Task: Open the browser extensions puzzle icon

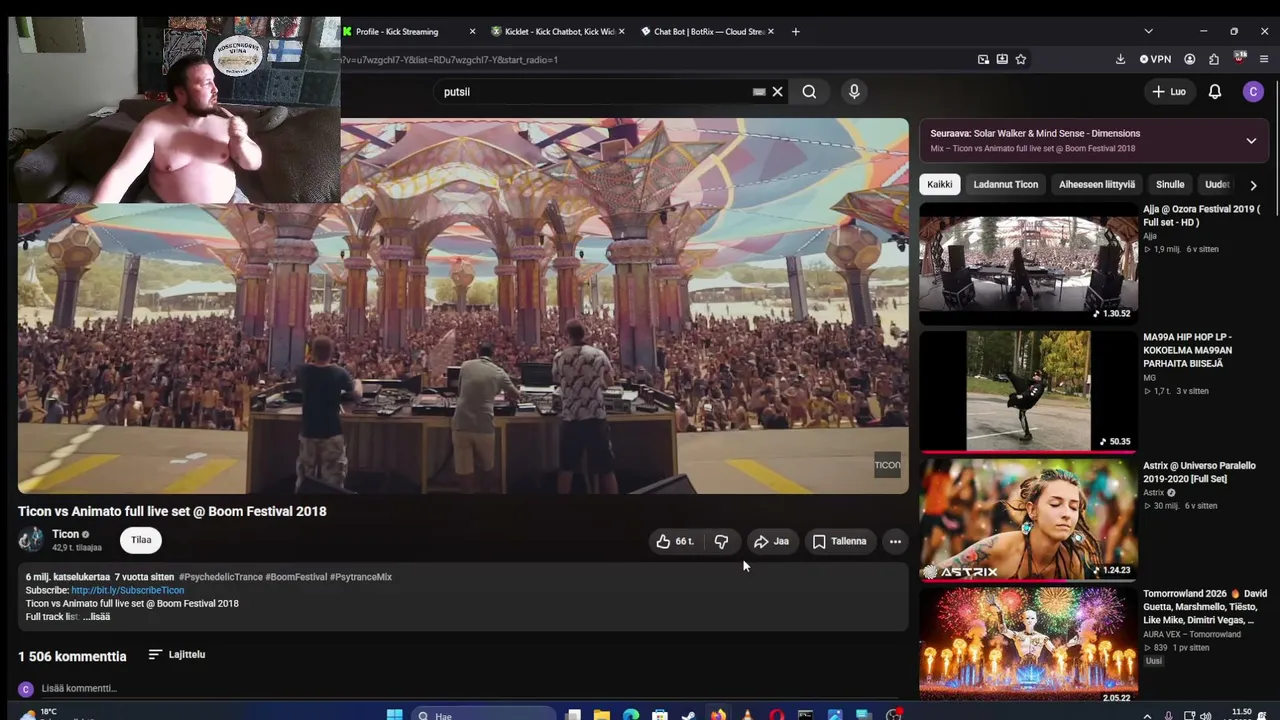Action: (x=1214, y=59)
